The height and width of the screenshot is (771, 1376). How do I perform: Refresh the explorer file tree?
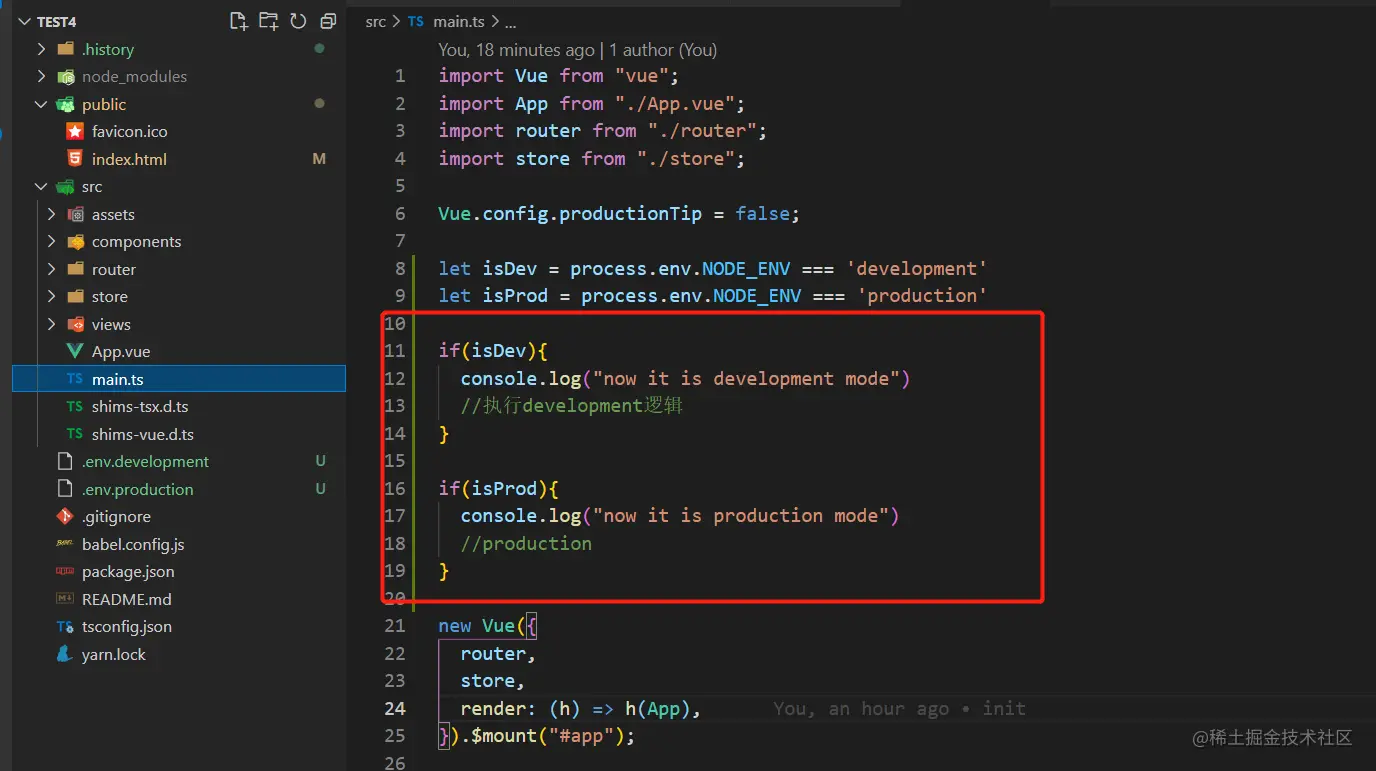[298, 21]
